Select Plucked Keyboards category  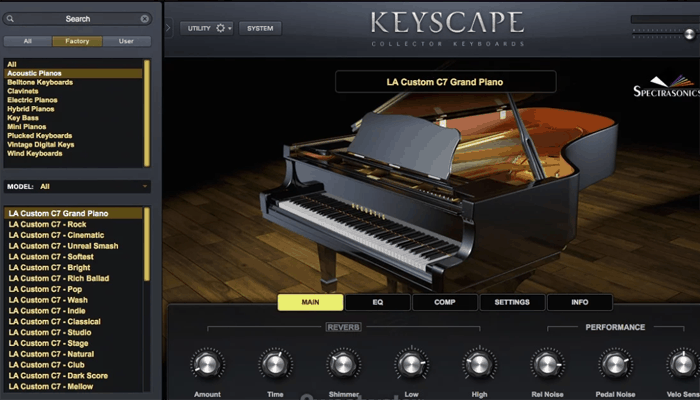pos(74,136)
